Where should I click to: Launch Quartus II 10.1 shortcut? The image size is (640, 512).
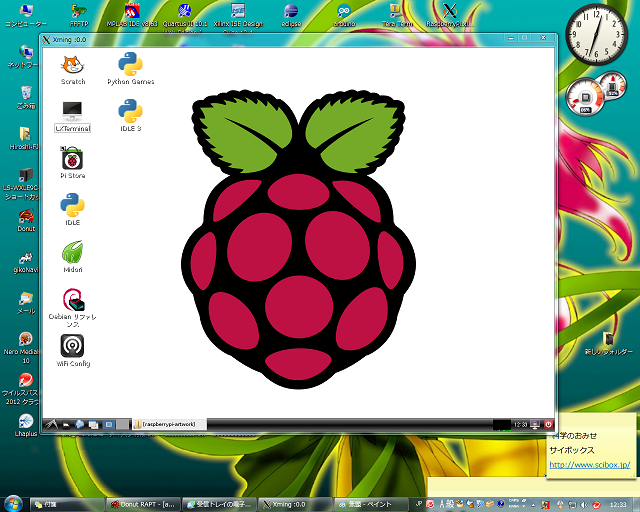[x=185, y=16]
